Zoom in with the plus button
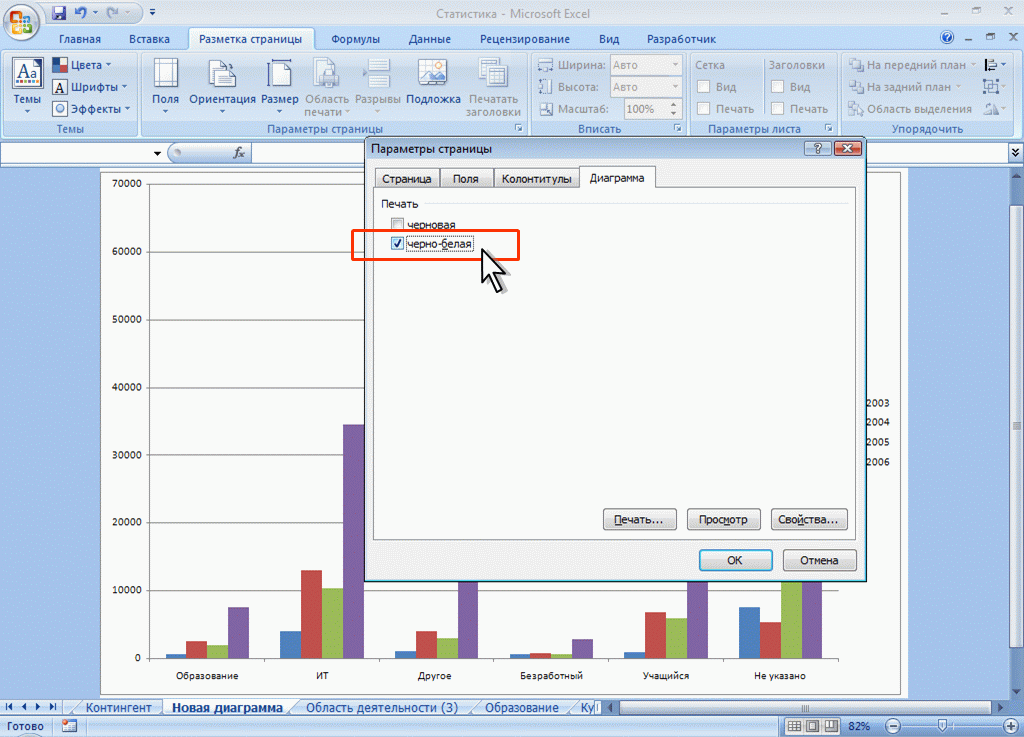 click(1010, 726)
